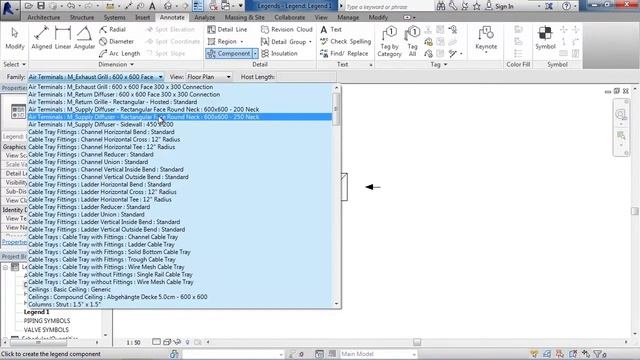640x360 pixels.
Task: Open PIPING SYMBOLS legend in browser
Action: pos(47,320)
